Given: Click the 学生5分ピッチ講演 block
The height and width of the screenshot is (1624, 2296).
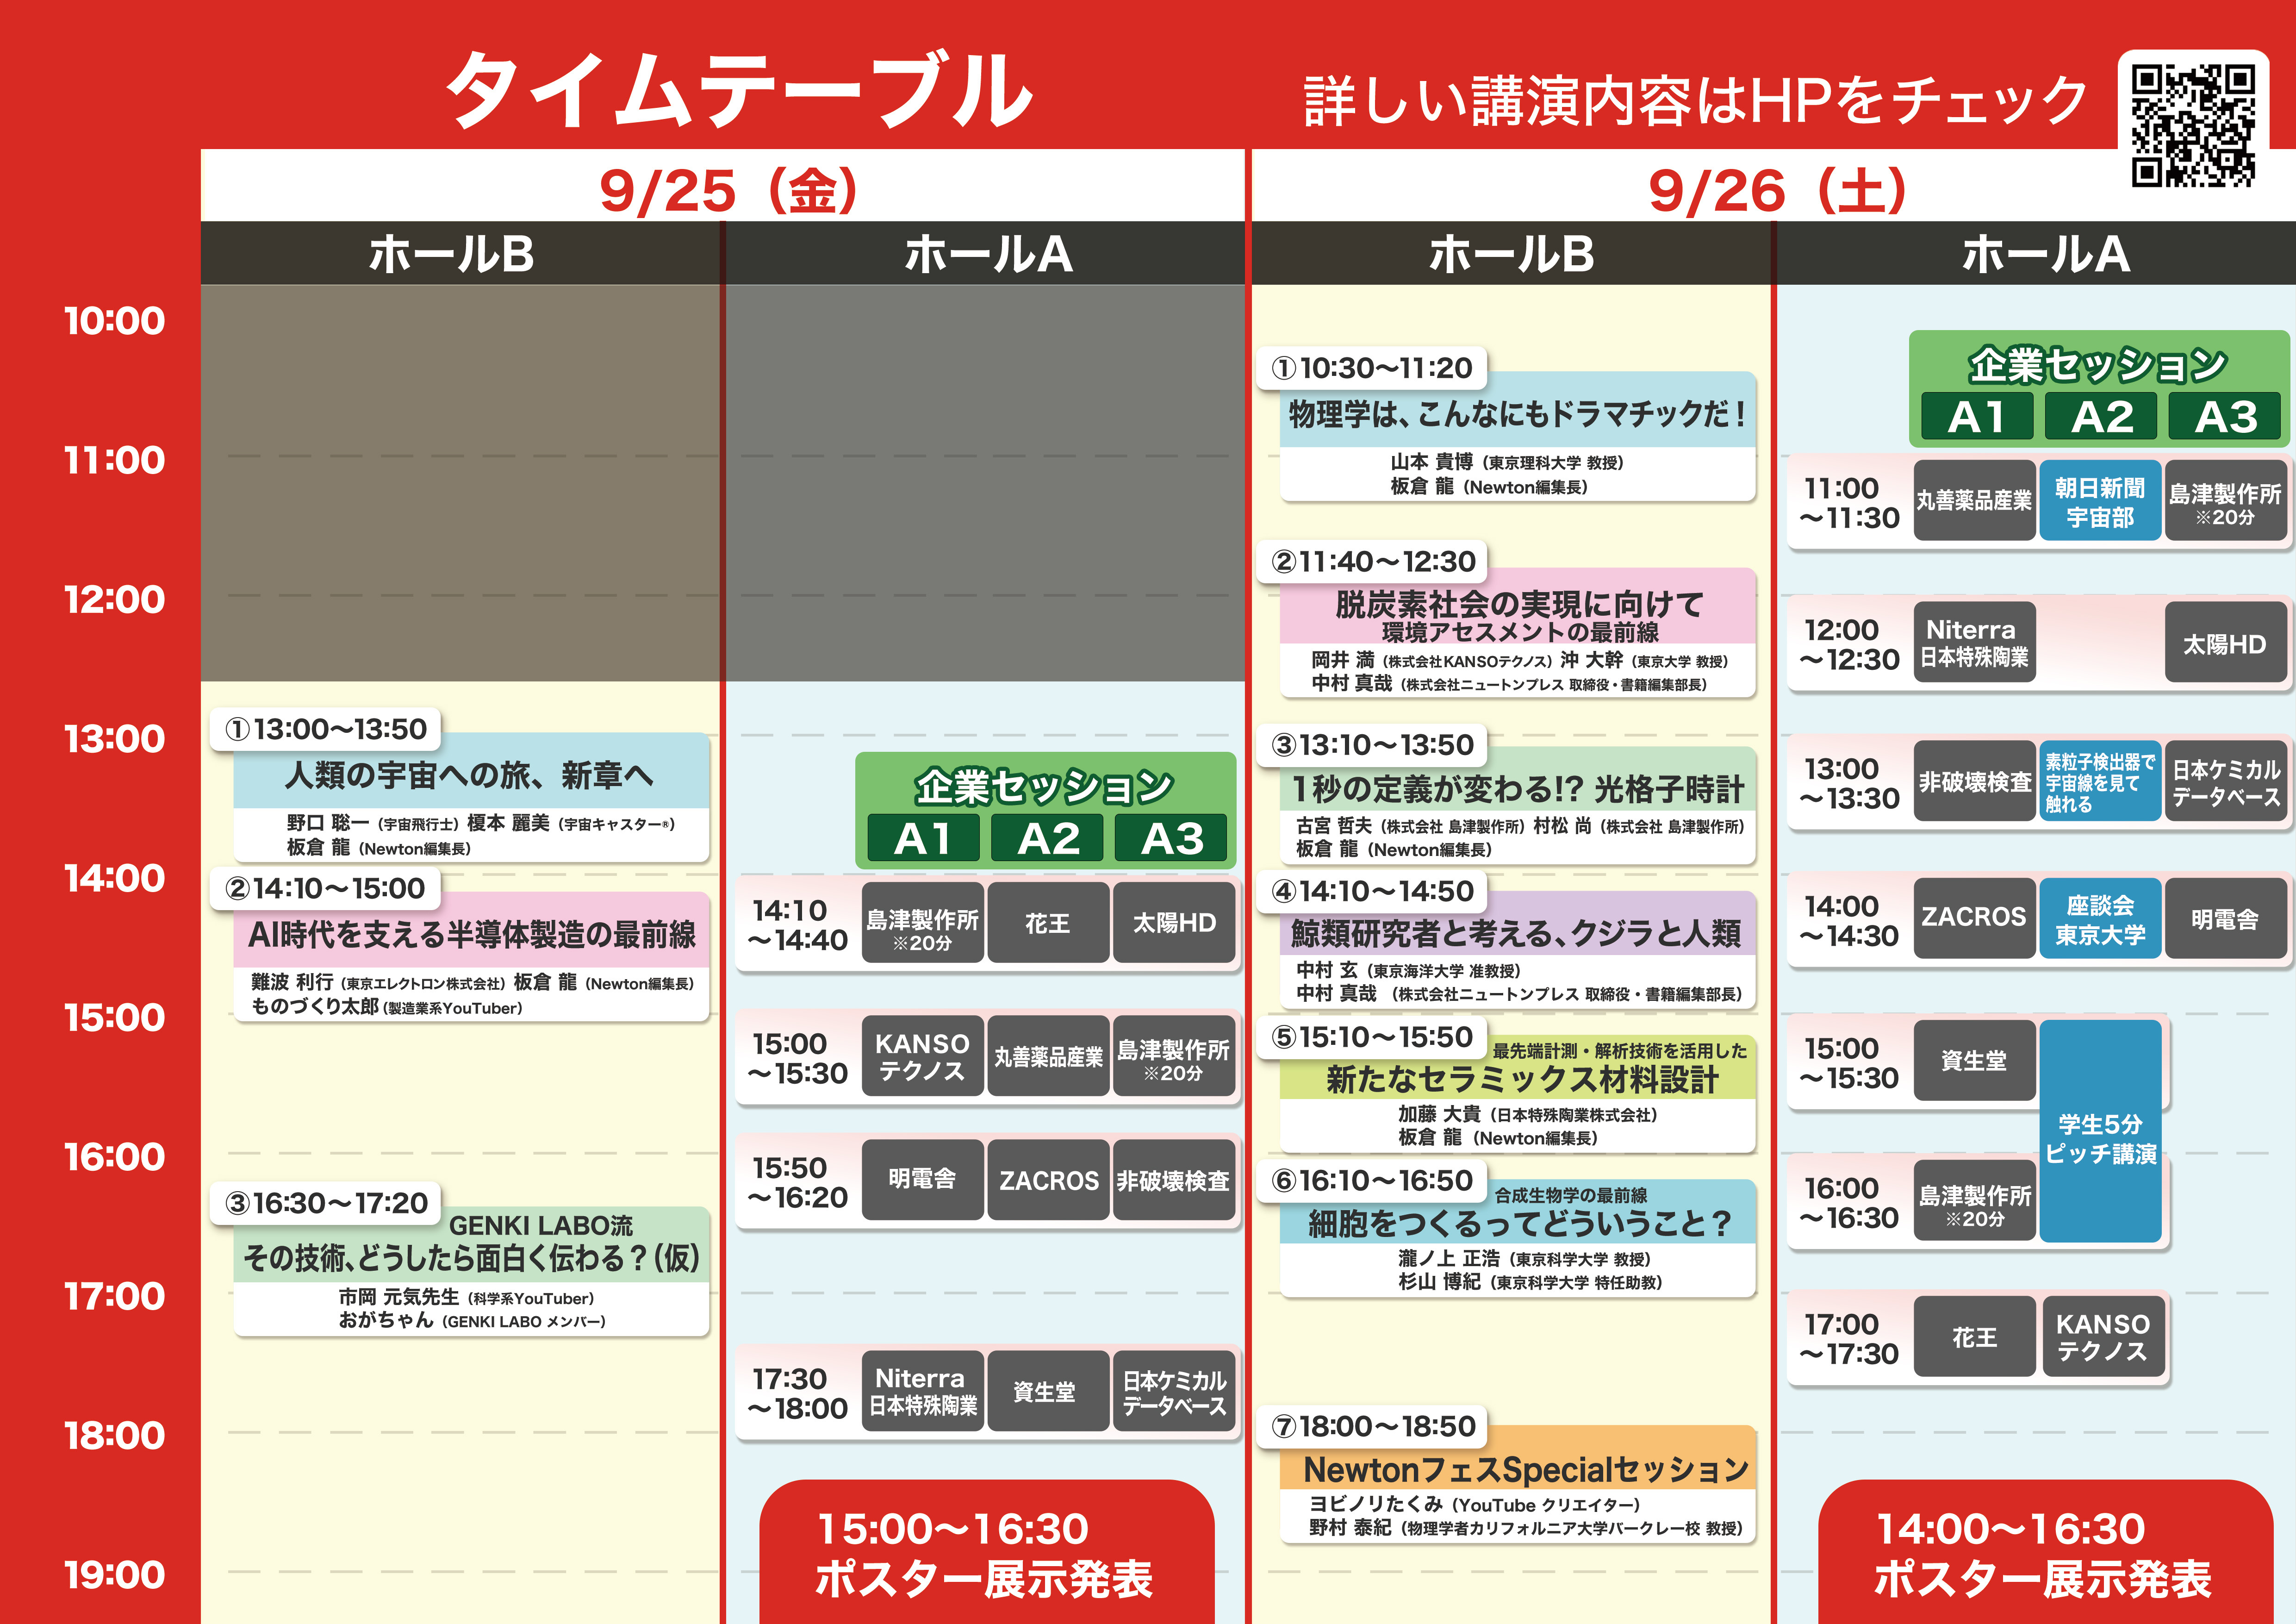Looking at the screenshot, I should click(x=2100, y=1131).
